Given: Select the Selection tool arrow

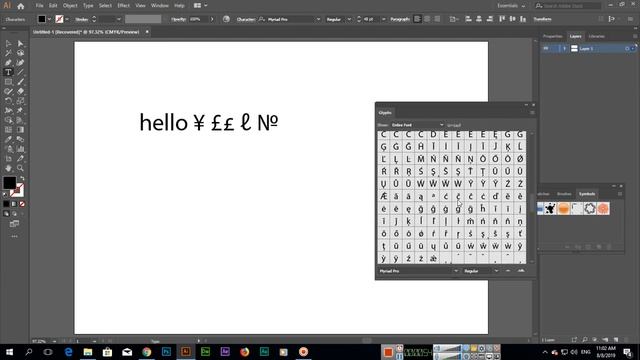Looking at the screenshot, I should 8,44.
